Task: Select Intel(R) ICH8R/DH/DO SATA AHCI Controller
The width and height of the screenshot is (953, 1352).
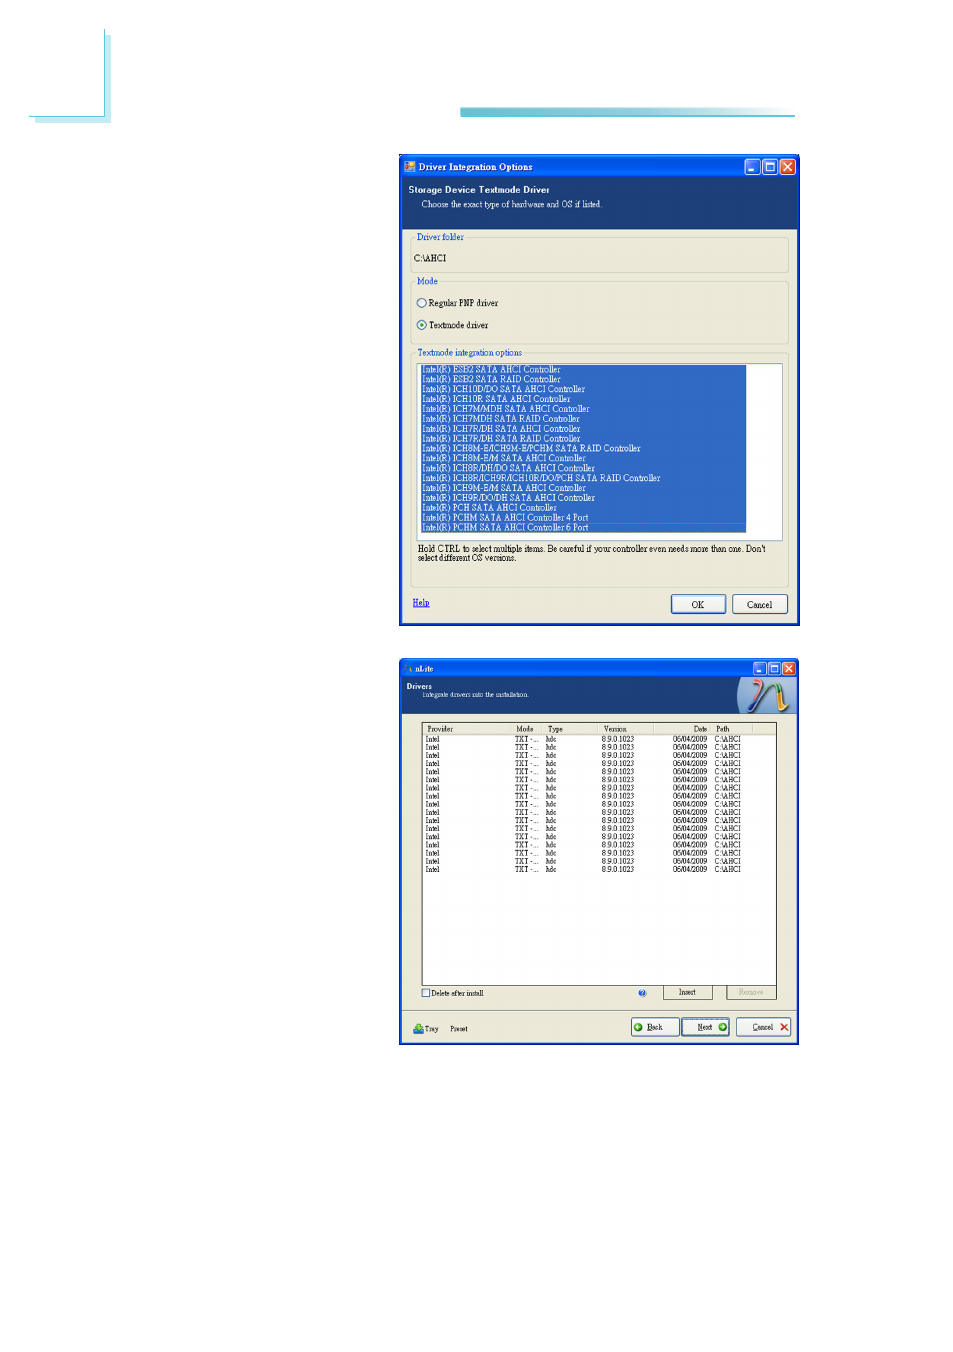Action: (583, 469)
